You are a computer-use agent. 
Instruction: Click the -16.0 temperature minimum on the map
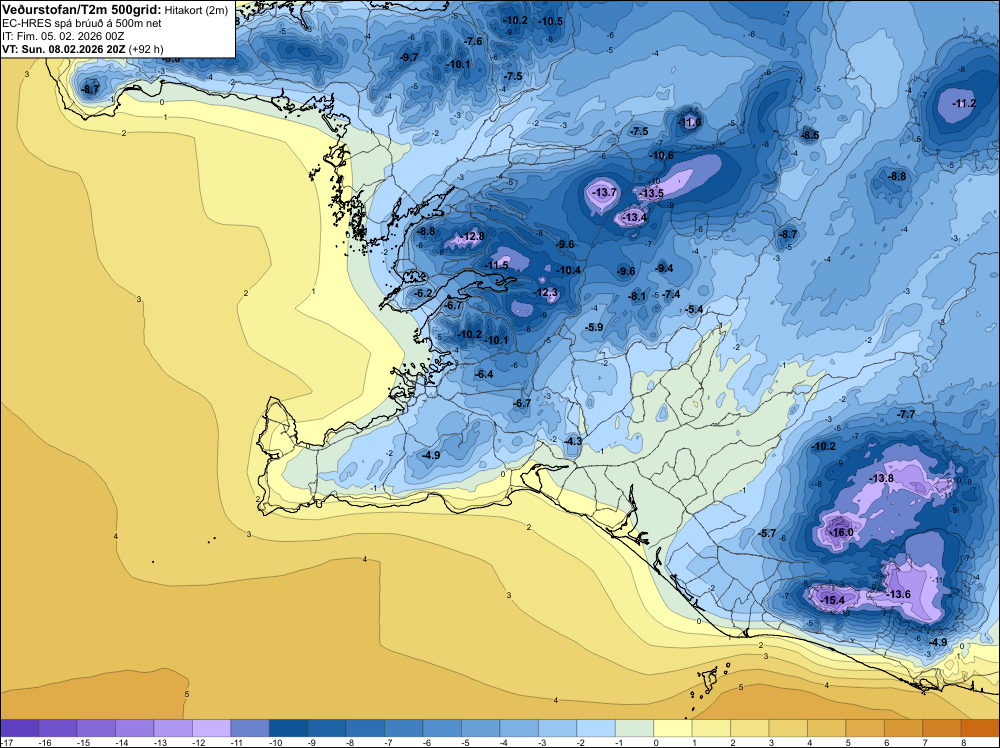841,532
